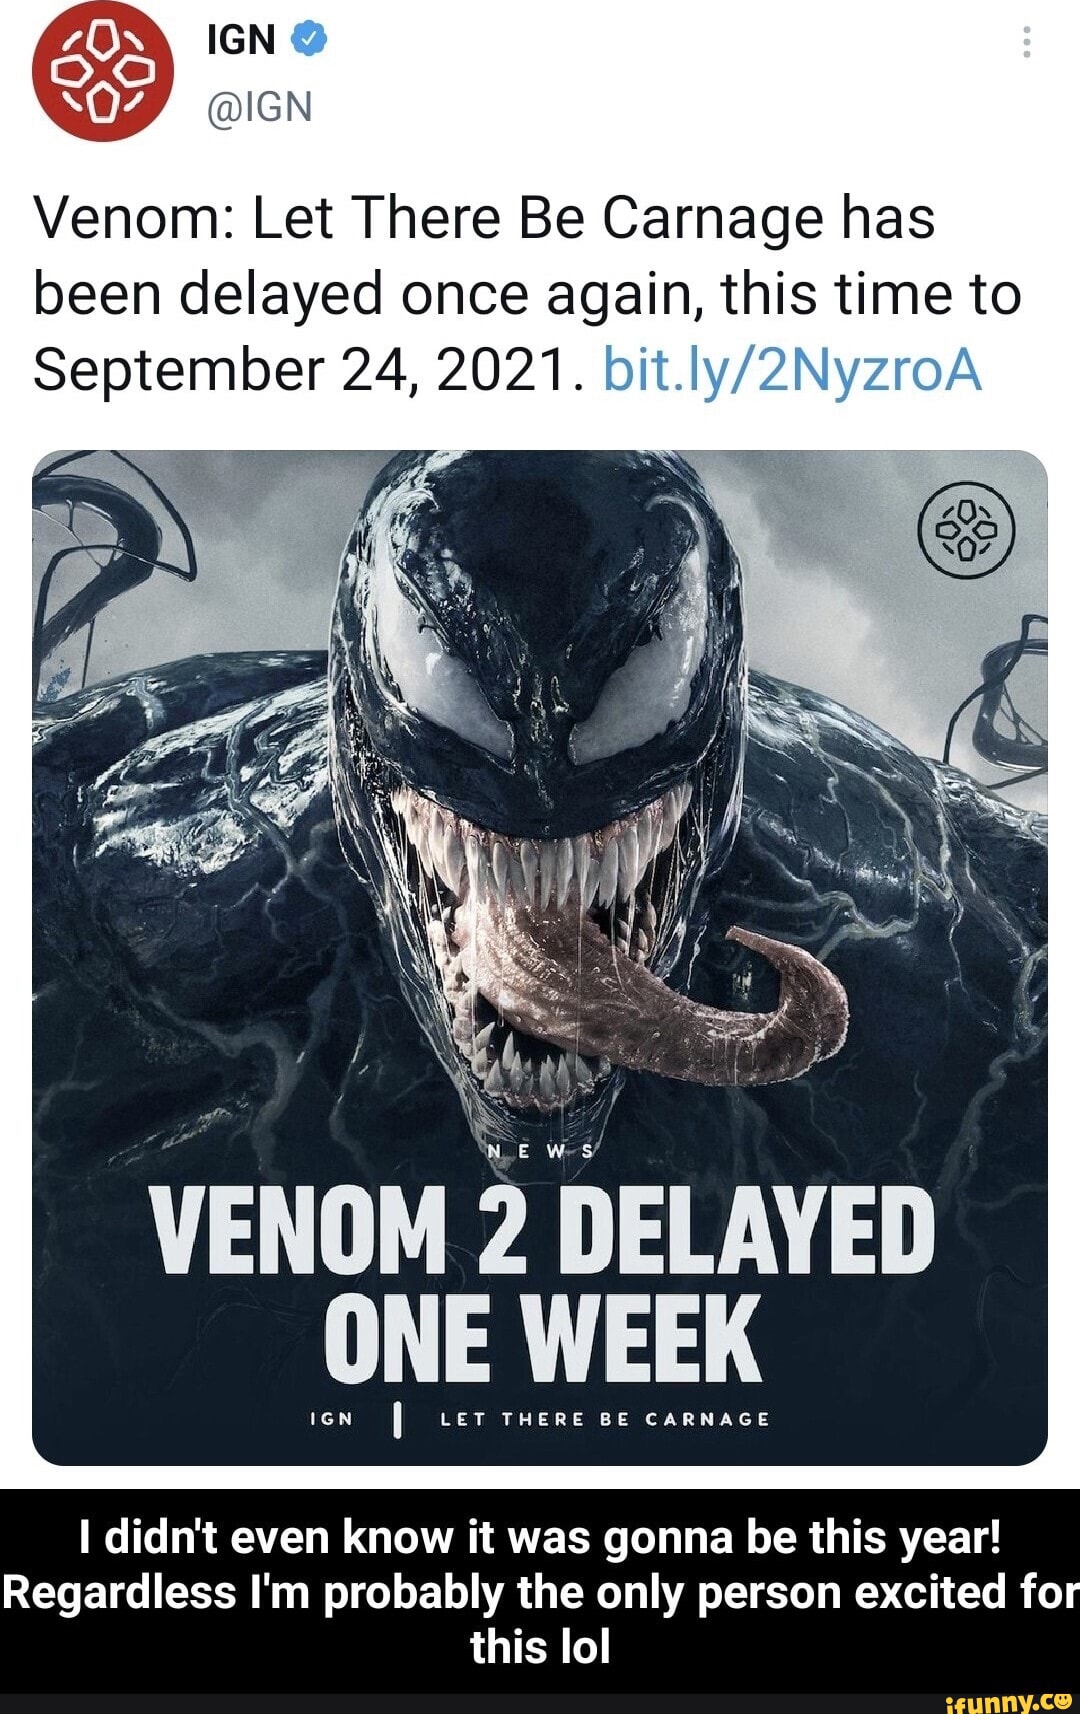1080x1714 pixels.
Task: Toggle follow on the IGN account
Action: [240, 40]
